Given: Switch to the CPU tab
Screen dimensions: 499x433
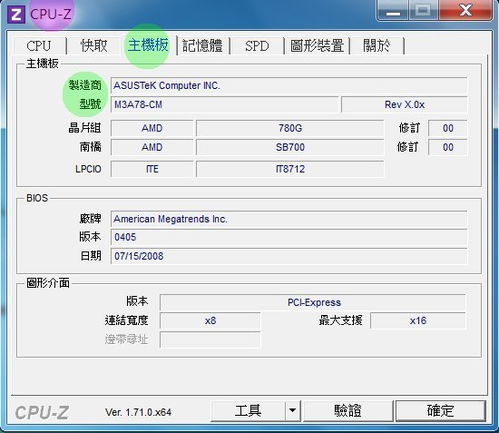Looking at the screenshot, I should click(39, 46).
